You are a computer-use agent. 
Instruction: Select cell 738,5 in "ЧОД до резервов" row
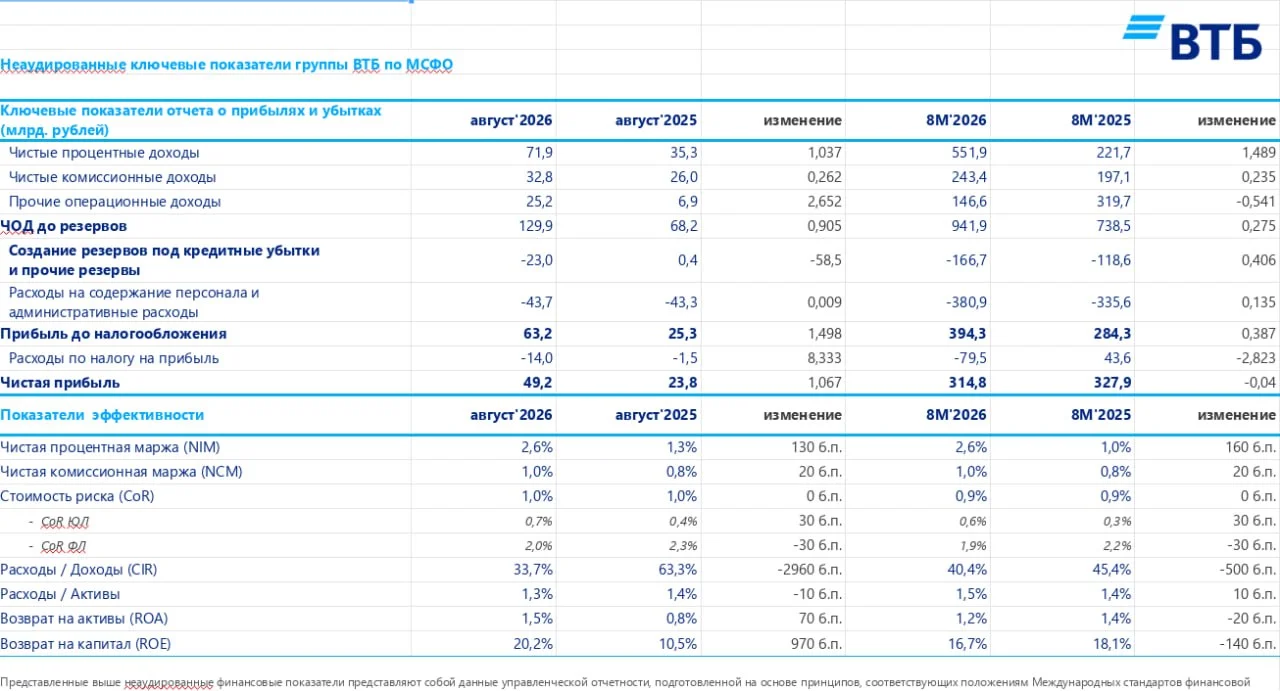point(1112,226)
